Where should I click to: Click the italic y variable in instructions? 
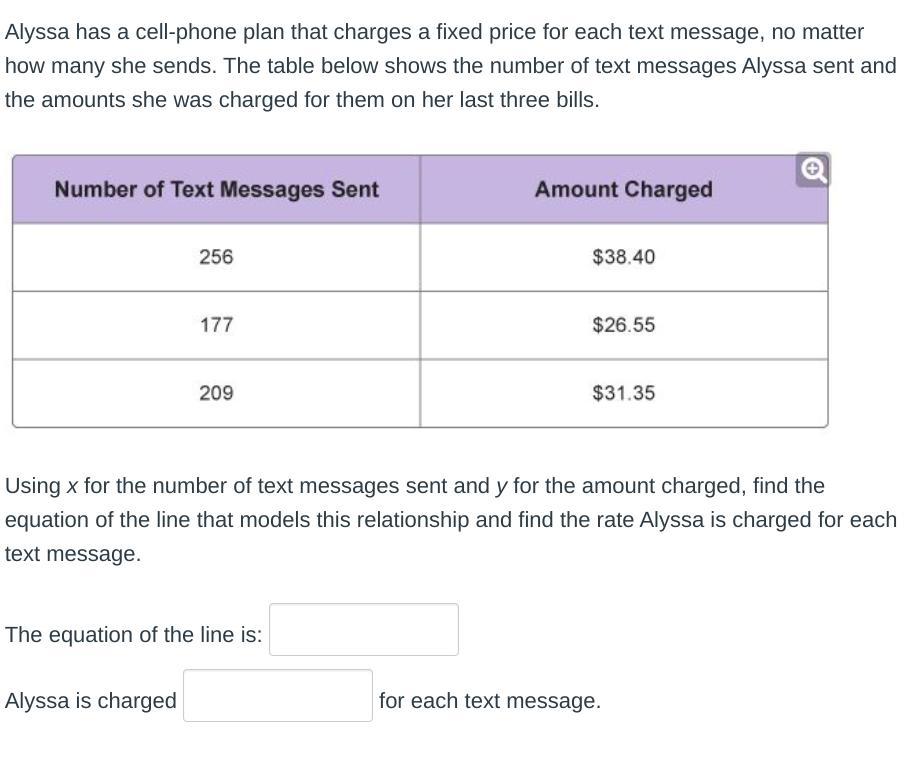[501, 487]
